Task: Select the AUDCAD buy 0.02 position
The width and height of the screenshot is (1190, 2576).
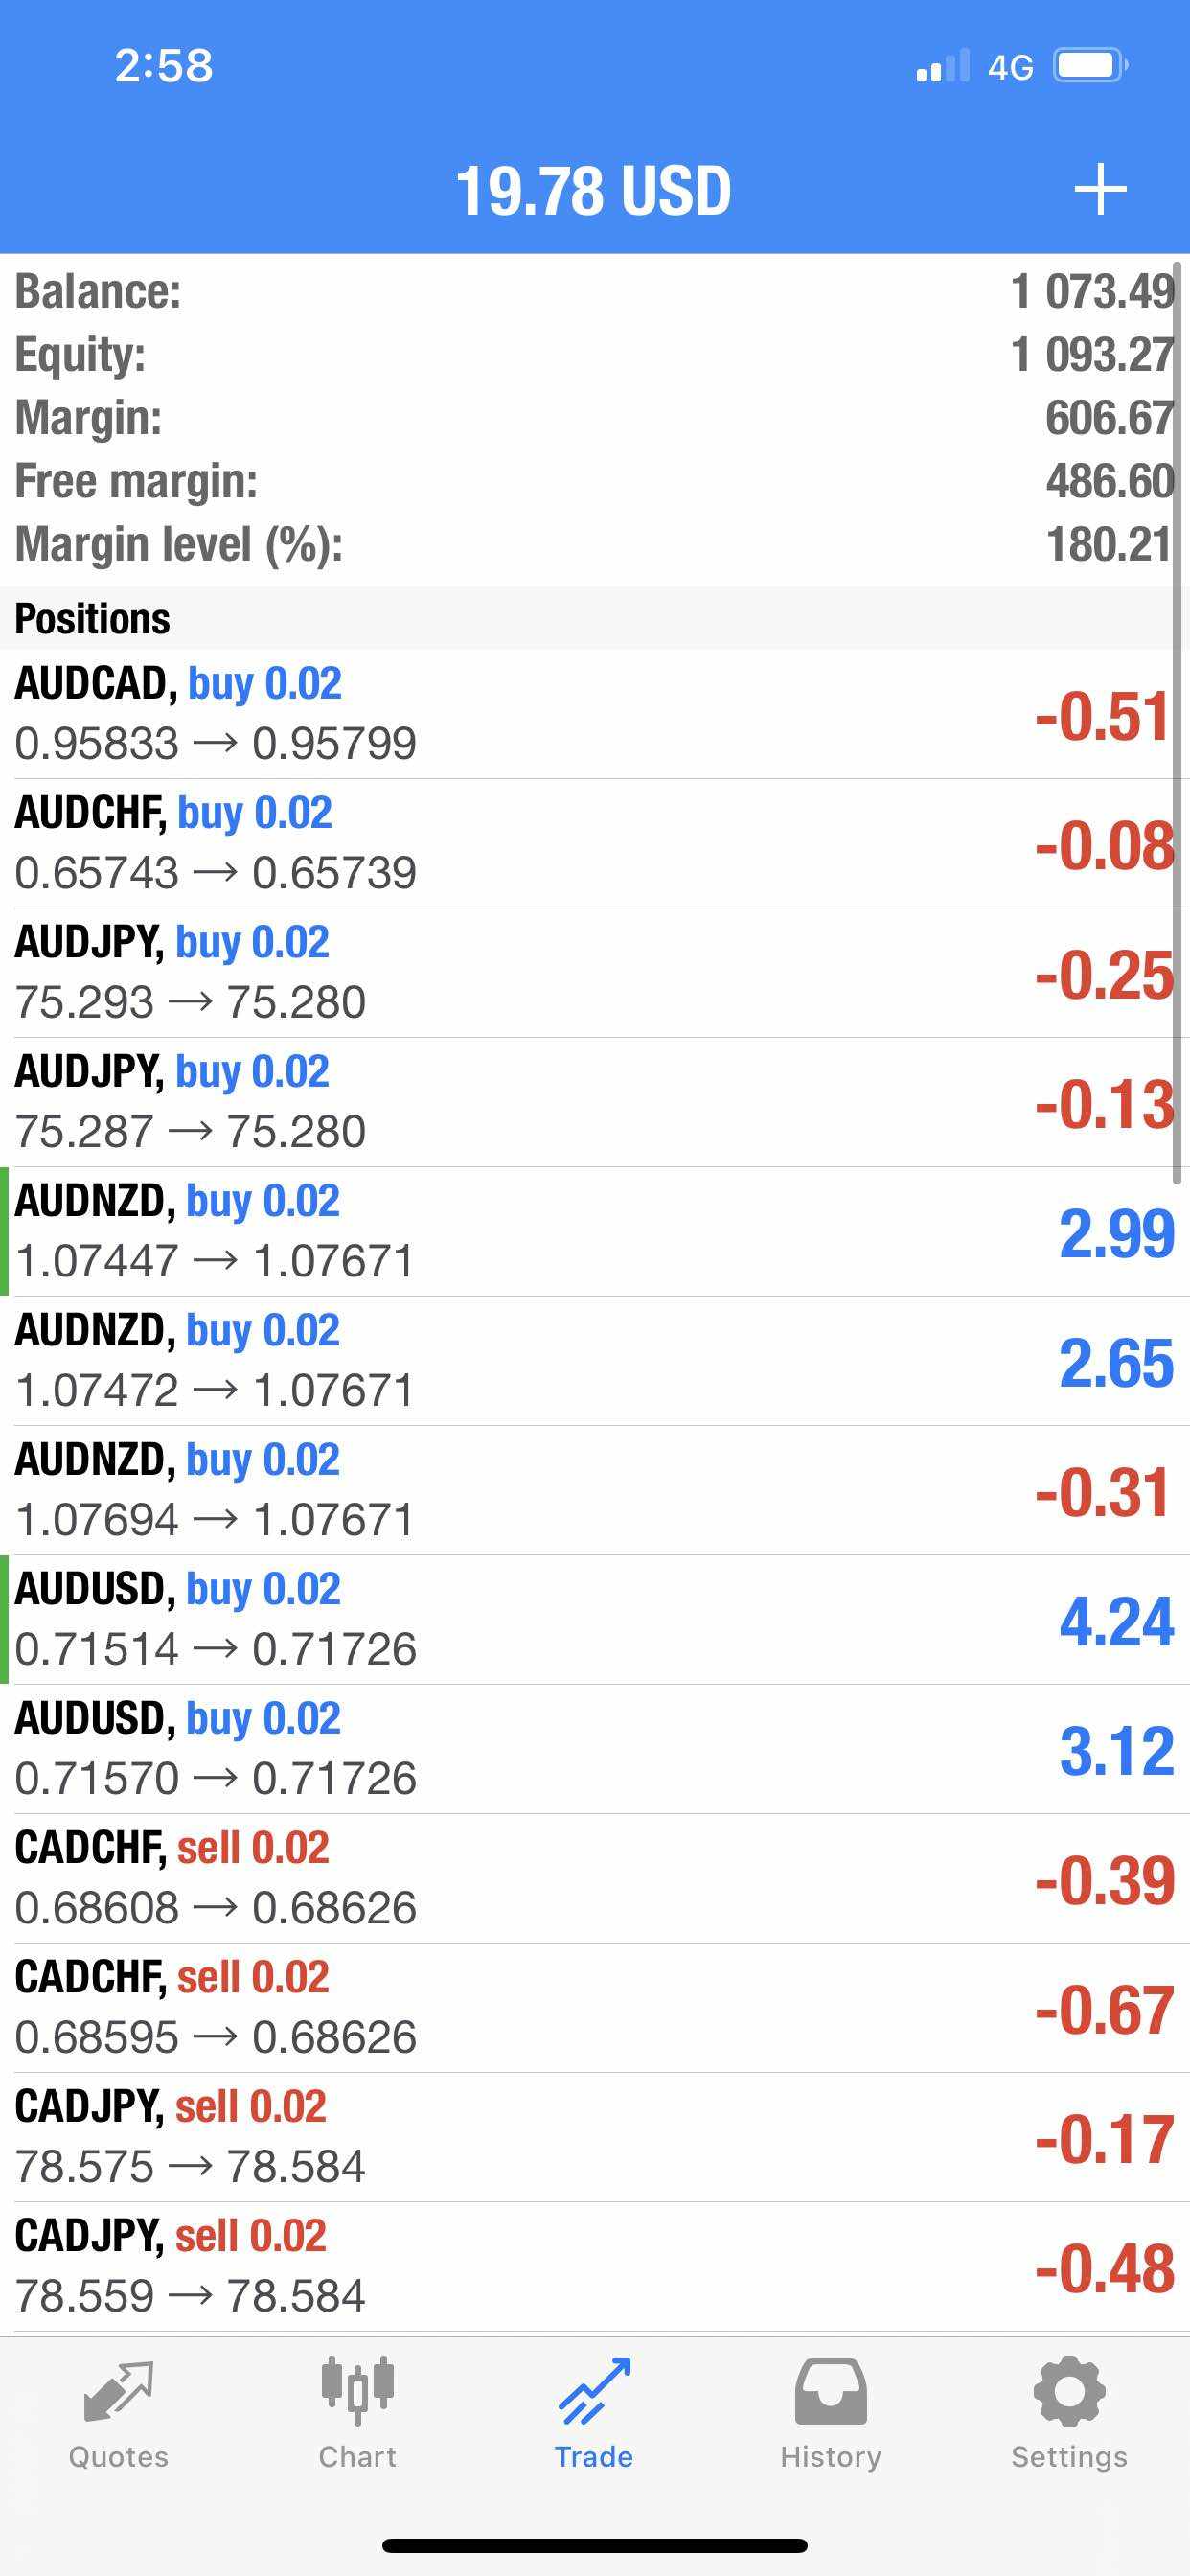Action: pos(590,713)
